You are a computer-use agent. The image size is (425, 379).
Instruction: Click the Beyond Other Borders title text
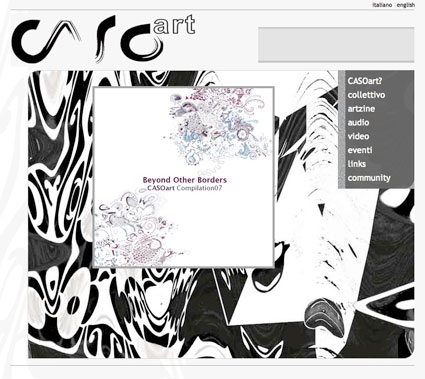pyautogui.click(x=185, y=180)
